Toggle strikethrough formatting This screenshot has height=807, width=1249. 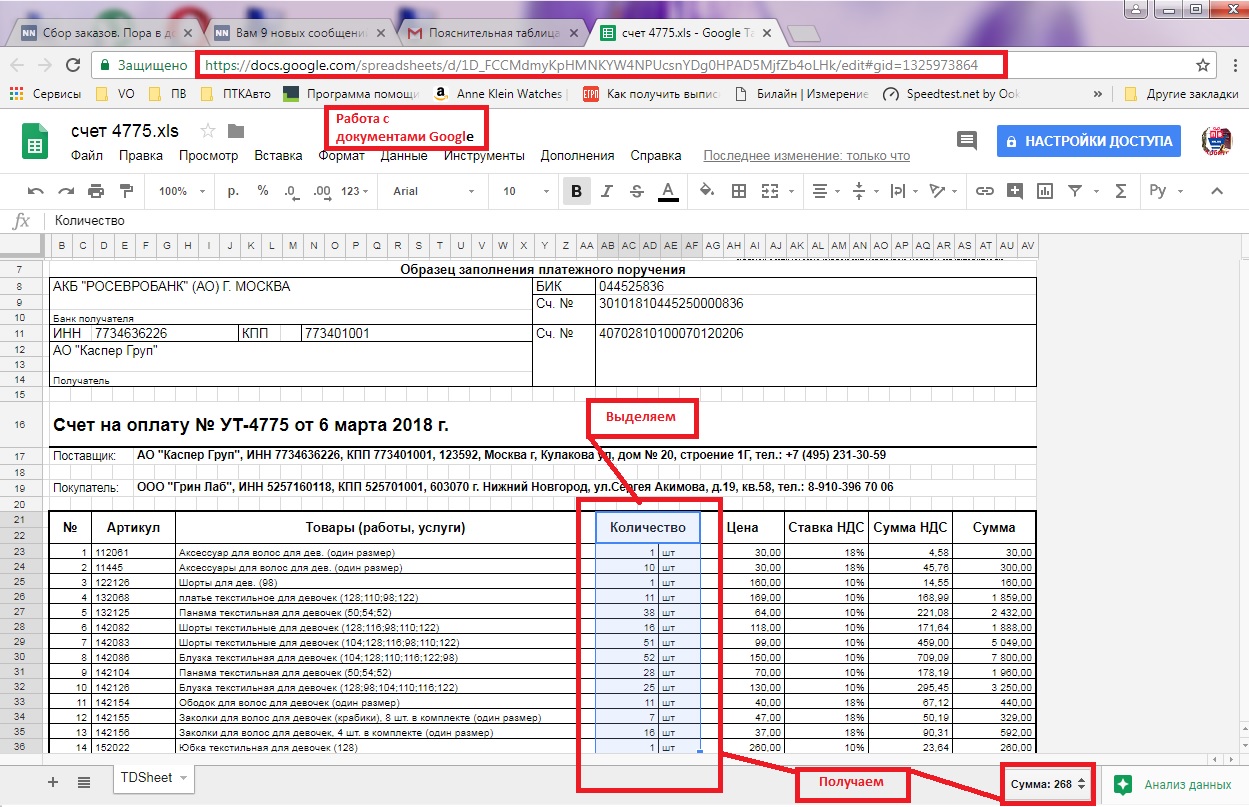636,191
